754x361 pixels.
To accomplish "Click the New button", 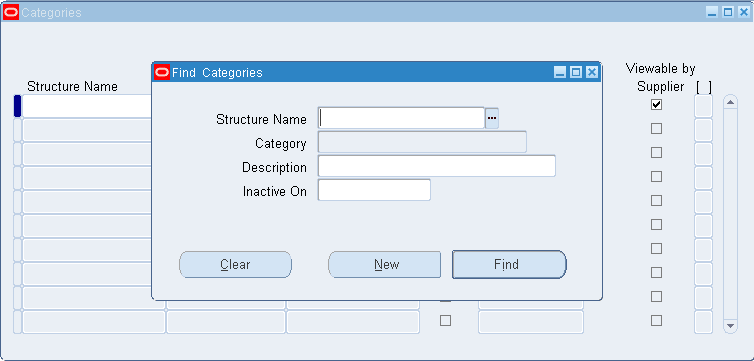I will [x=384, y=264].
